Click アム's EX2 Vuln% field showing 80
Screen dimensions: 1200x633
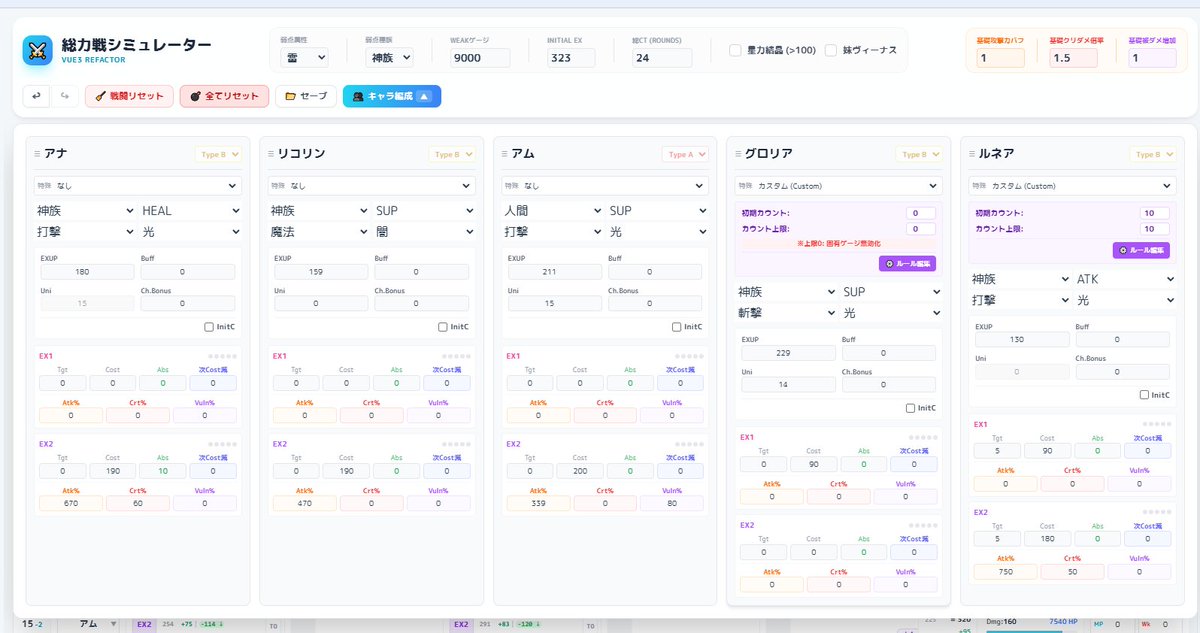click(x=673, y=504)
